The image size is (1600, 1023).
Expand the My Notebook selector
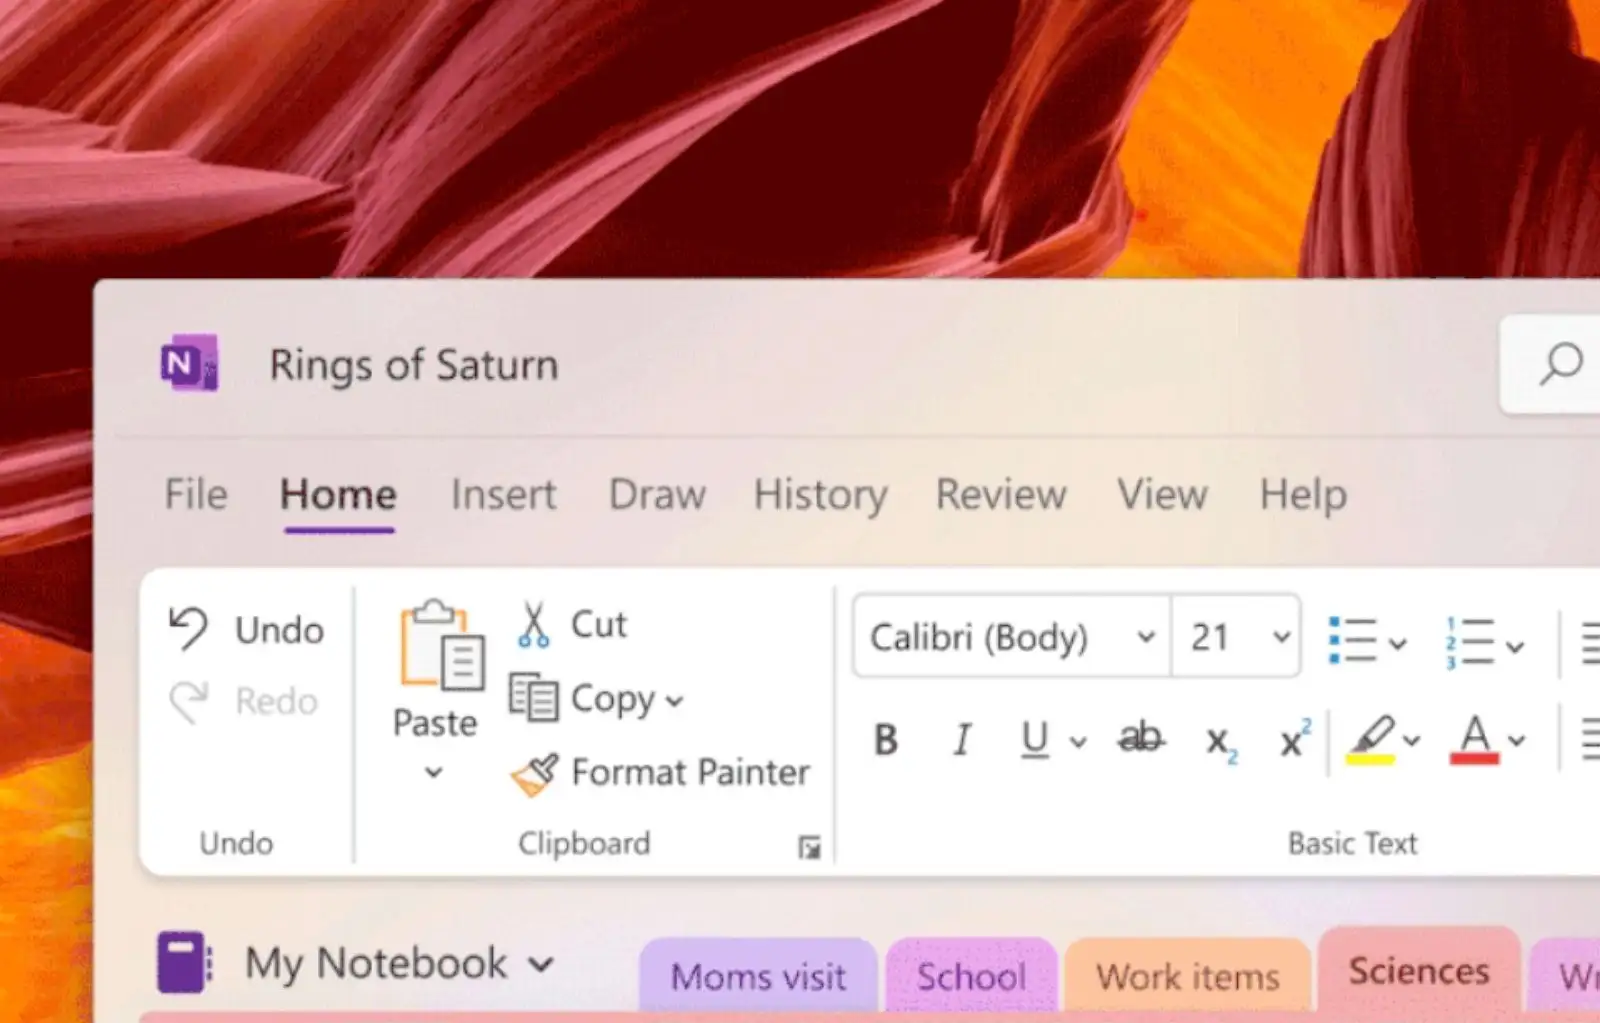click(540, 963)
